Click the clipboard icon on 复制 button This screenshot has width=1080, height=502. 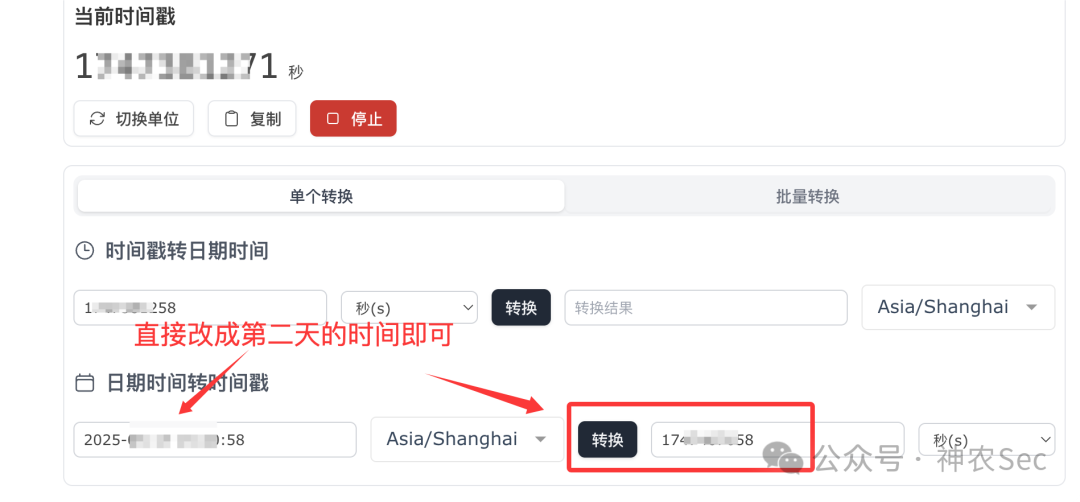click(x=232, y=118)
